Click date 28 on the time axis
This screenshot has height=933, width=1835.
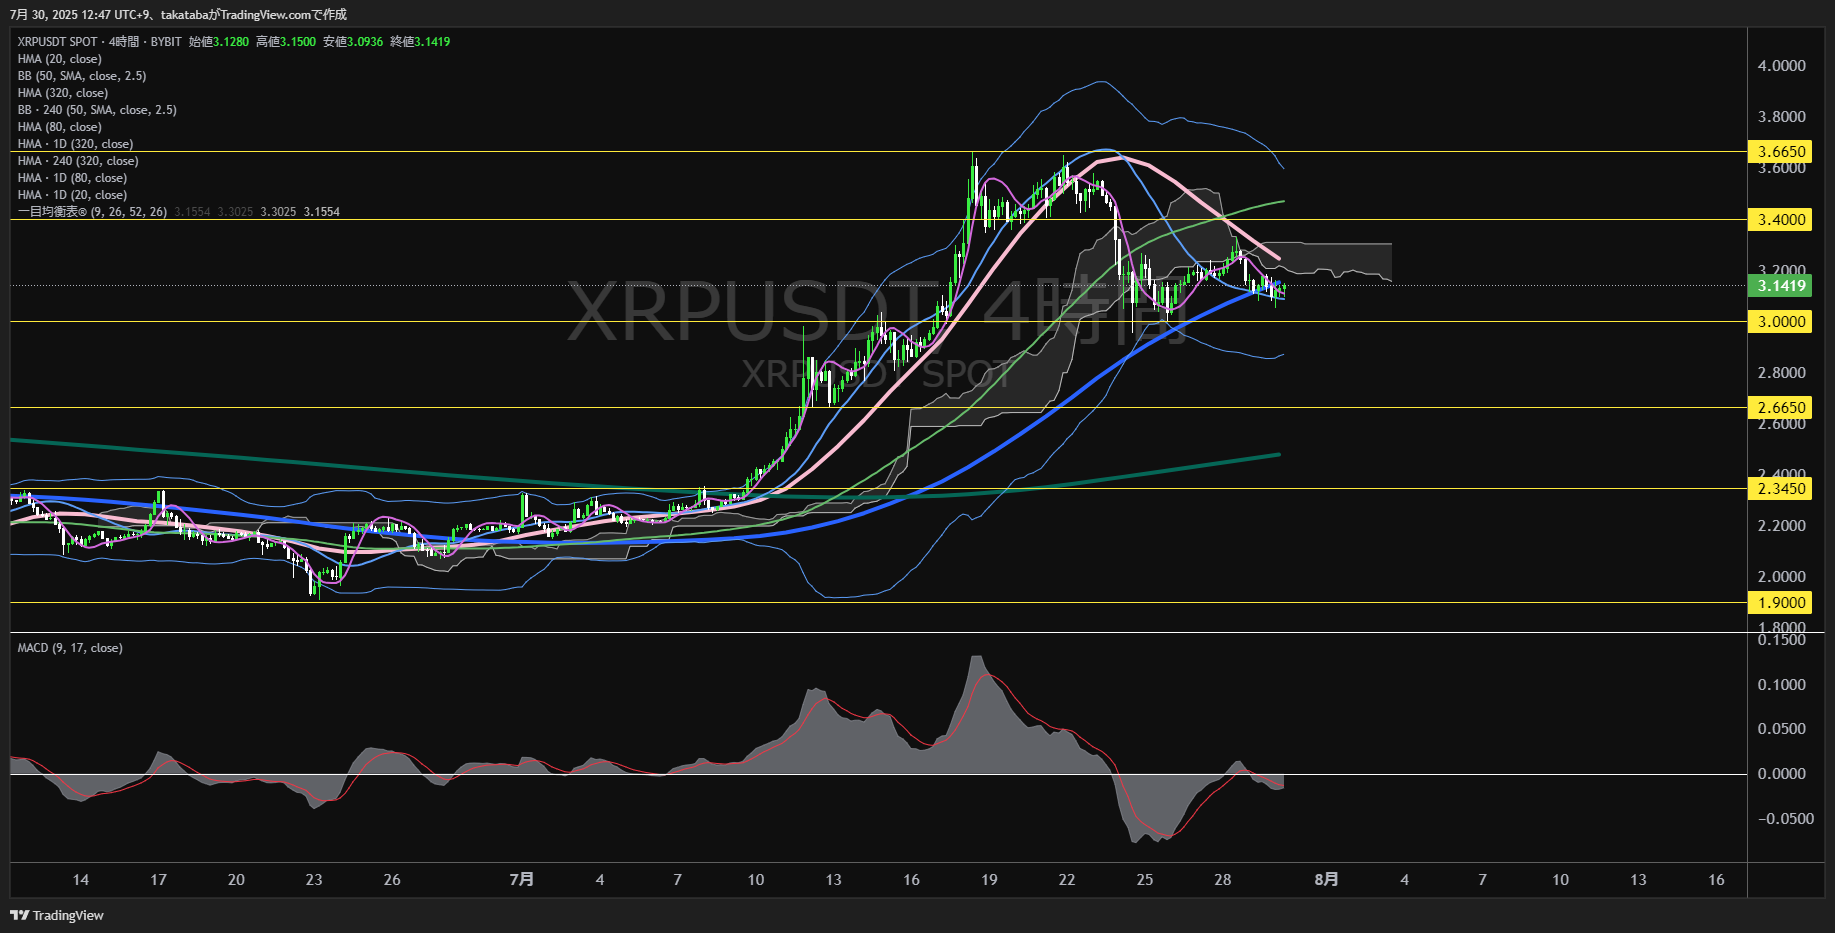tap(1223, 880)
